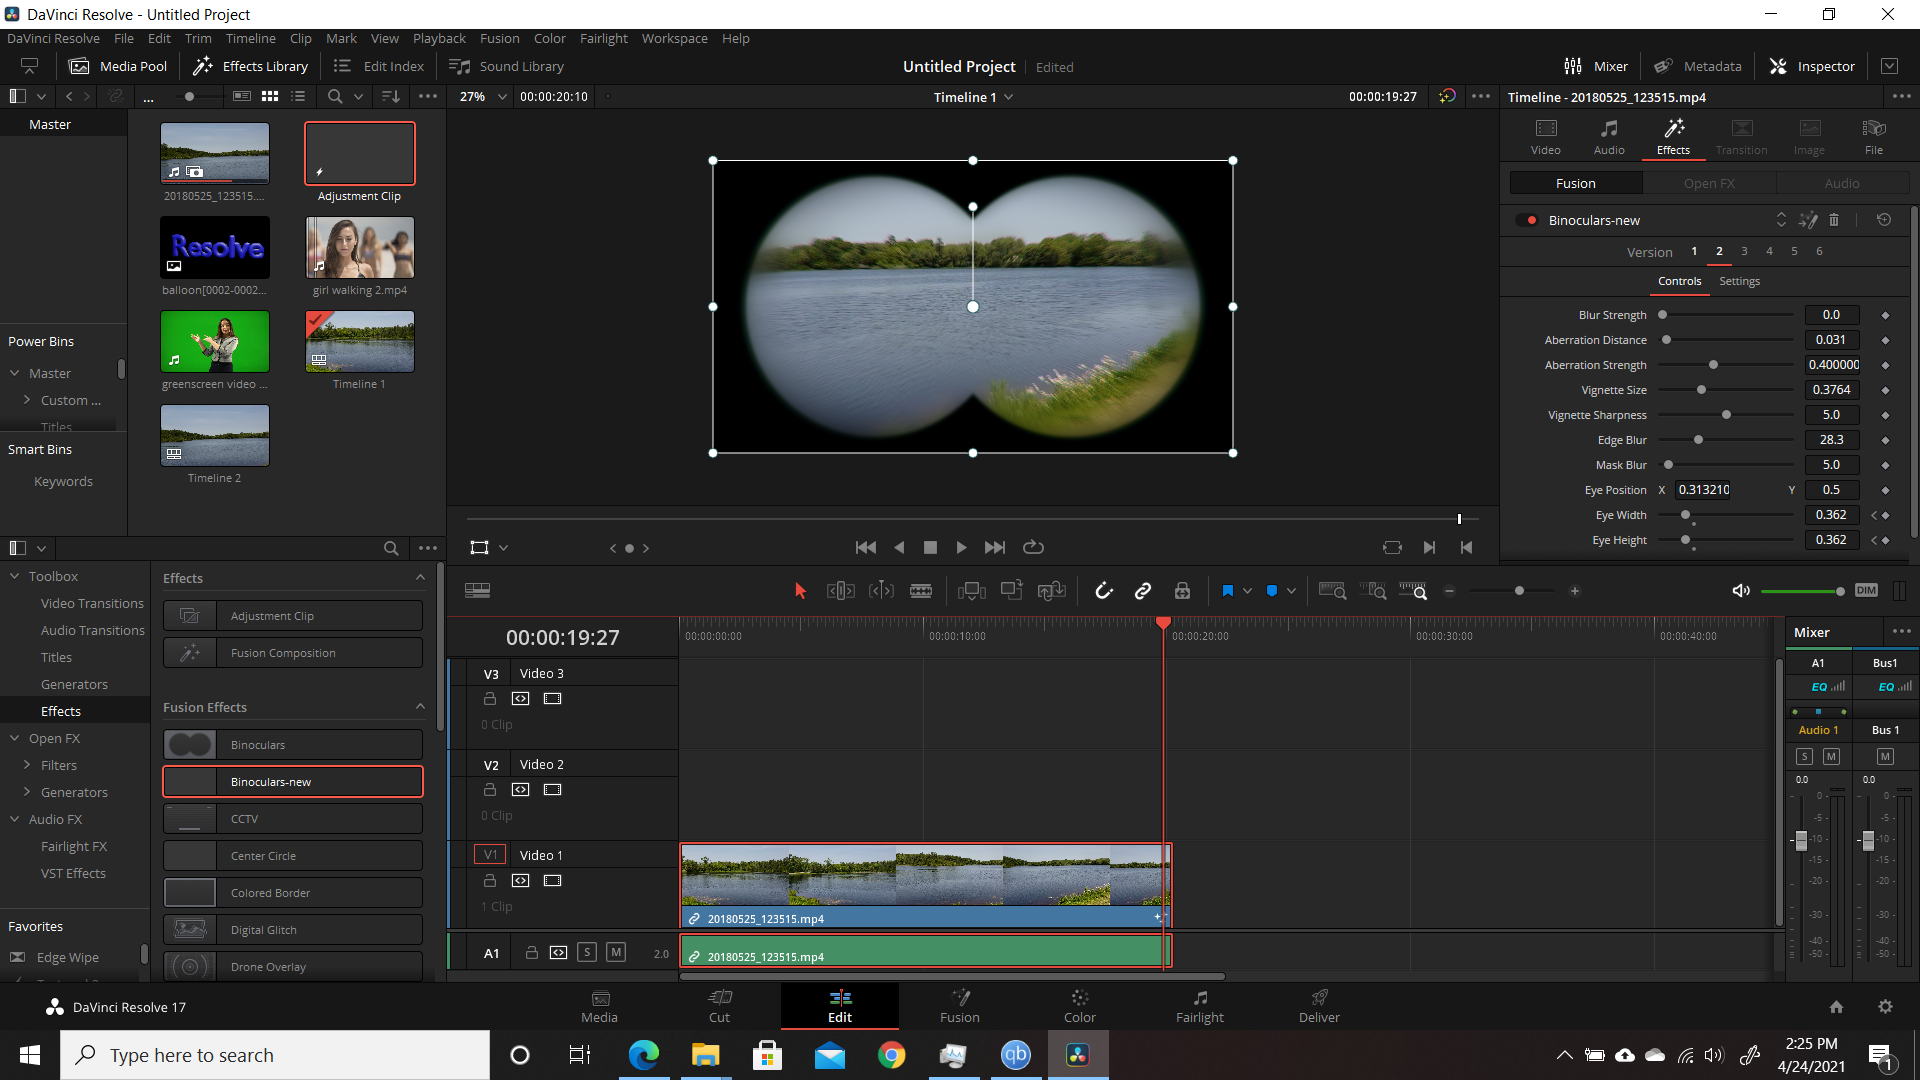
Task: Click the Full Extent Zoom icon
Action: (1332, 591)
